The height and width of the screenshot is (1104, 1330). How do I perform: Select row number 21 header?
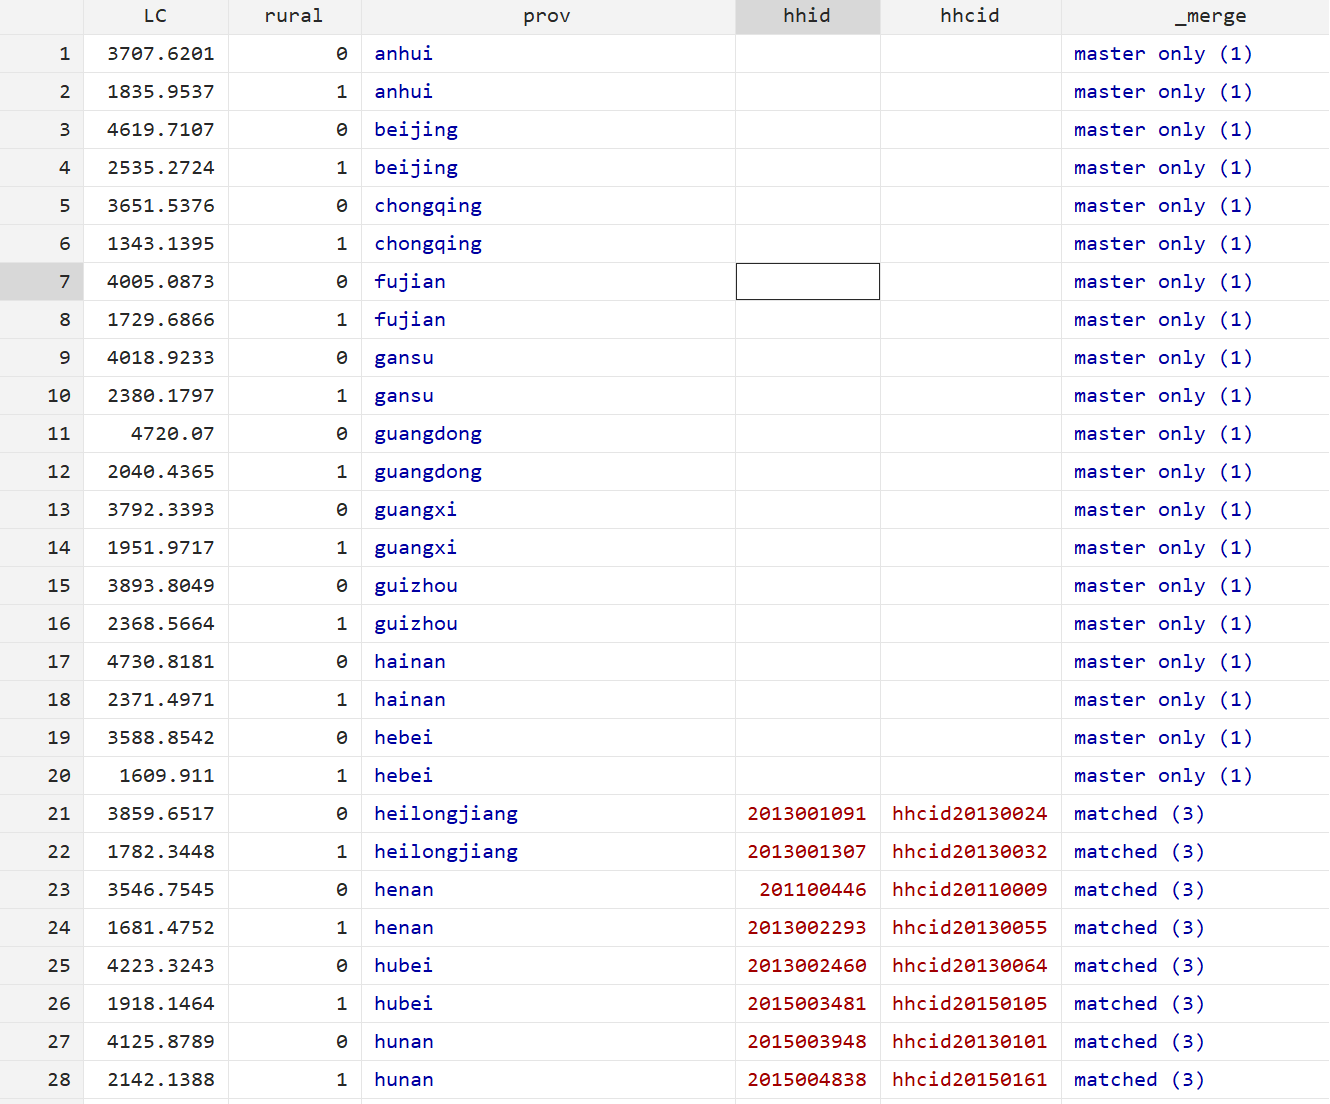point(42,814)
